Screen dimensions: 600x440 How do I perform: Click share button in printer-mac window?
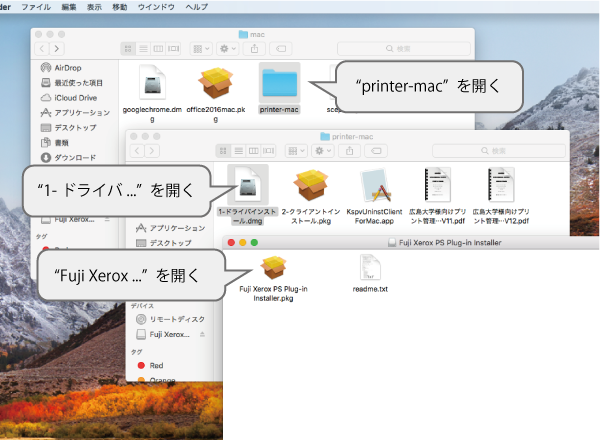(350, 151)
